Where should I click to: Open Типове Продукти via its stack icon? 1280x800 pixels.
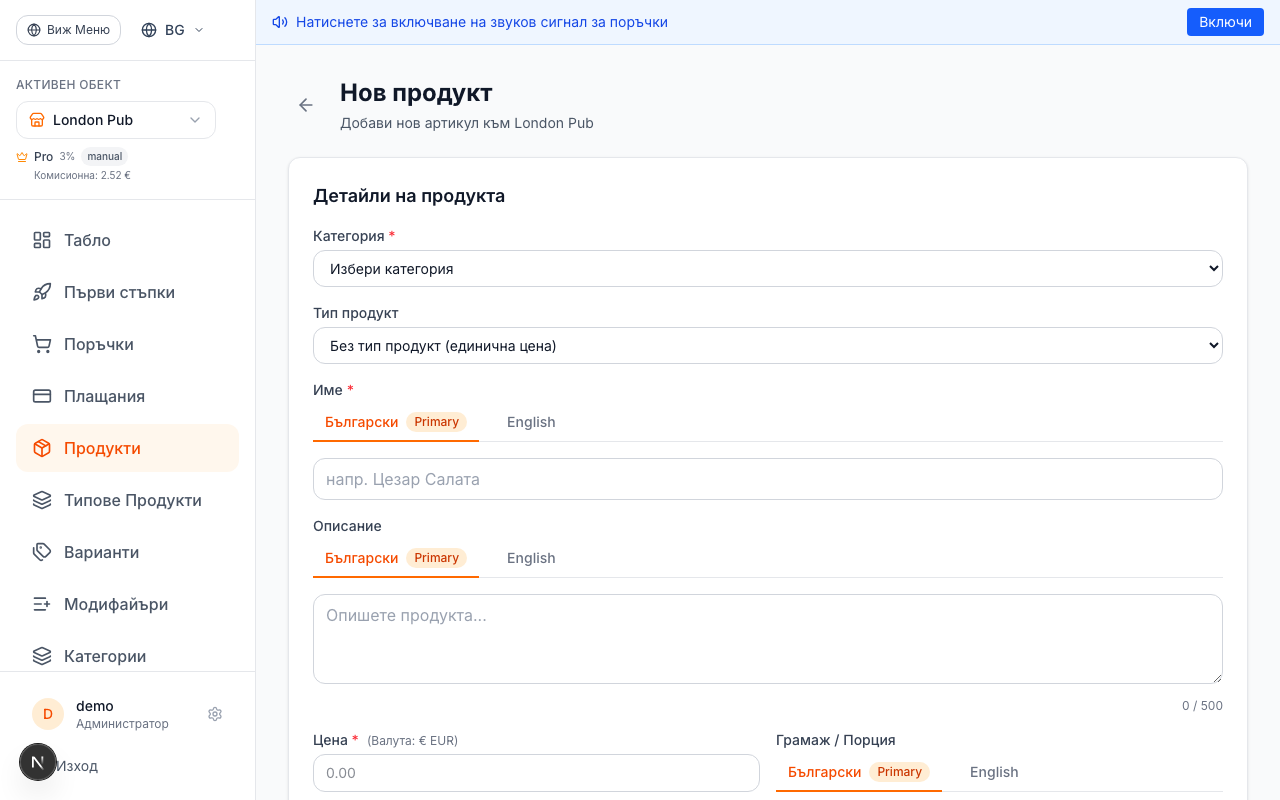pos(41,500)
